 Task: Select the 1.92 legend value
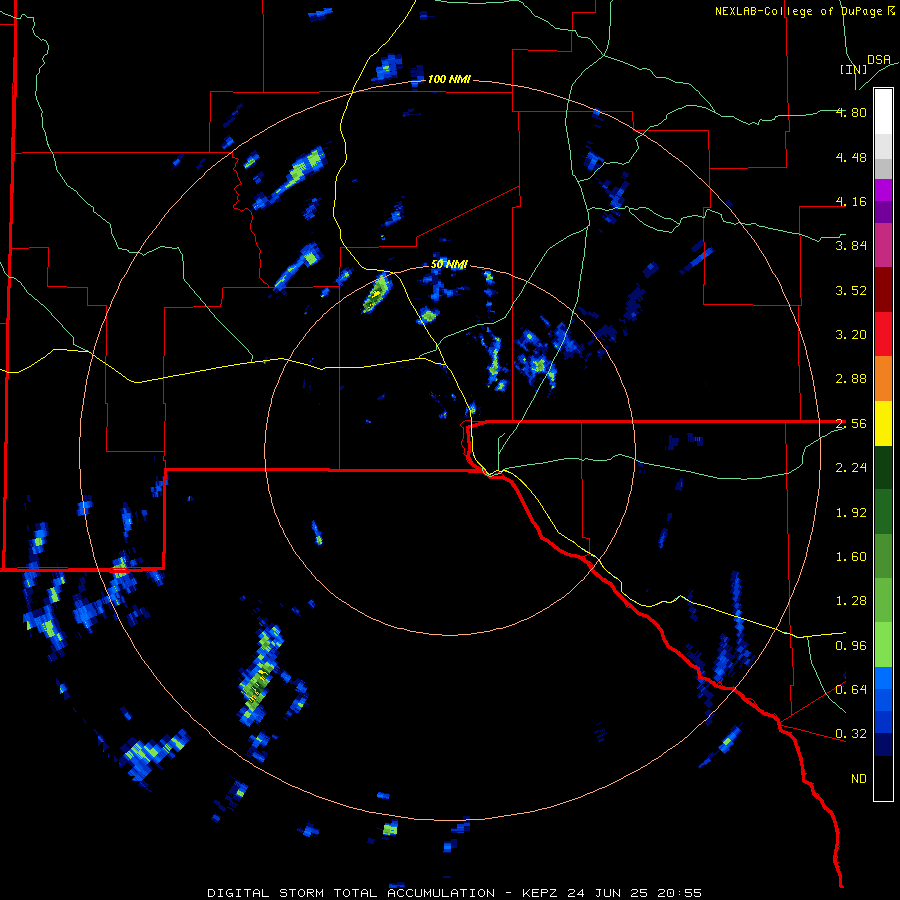click(x=851, y=513)
